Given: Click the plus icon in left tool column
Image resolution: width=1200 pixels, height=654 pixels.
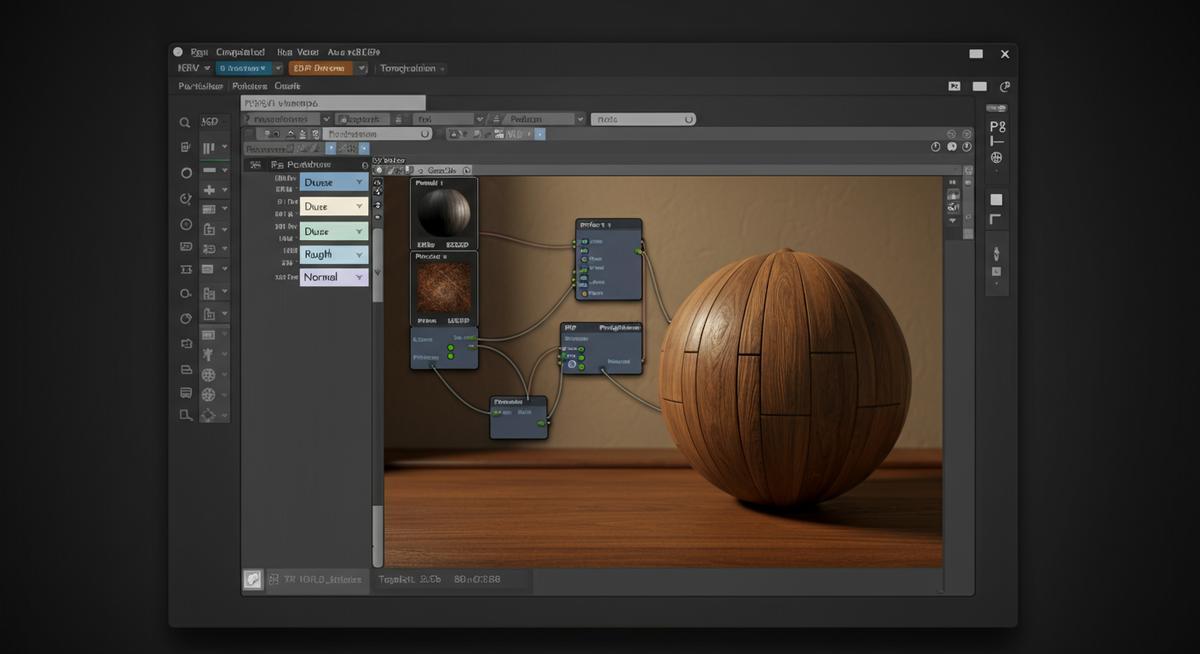Looking at the screenshot, I should point(209,190).
